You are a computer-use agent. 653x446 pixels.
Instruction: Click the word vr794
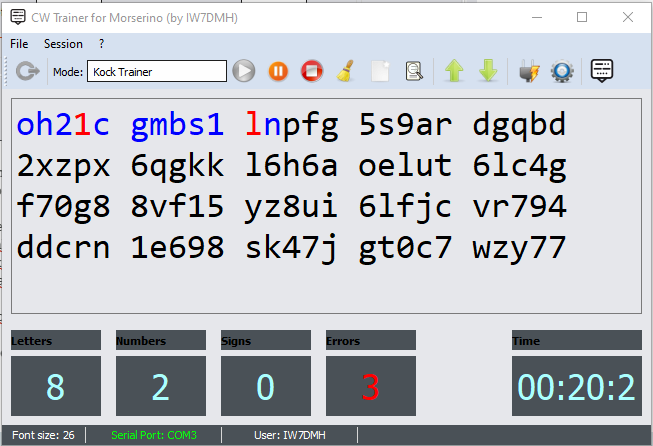click(x=519, y=206)
